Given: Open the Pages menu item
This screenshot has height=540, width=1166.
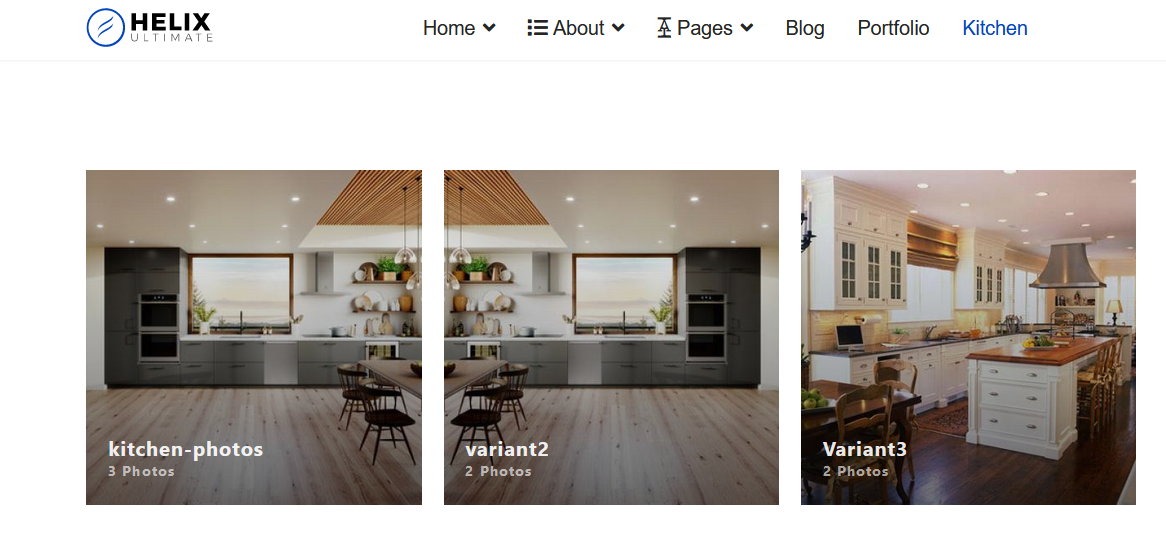Looking at the screenshot, I should 705,28.
